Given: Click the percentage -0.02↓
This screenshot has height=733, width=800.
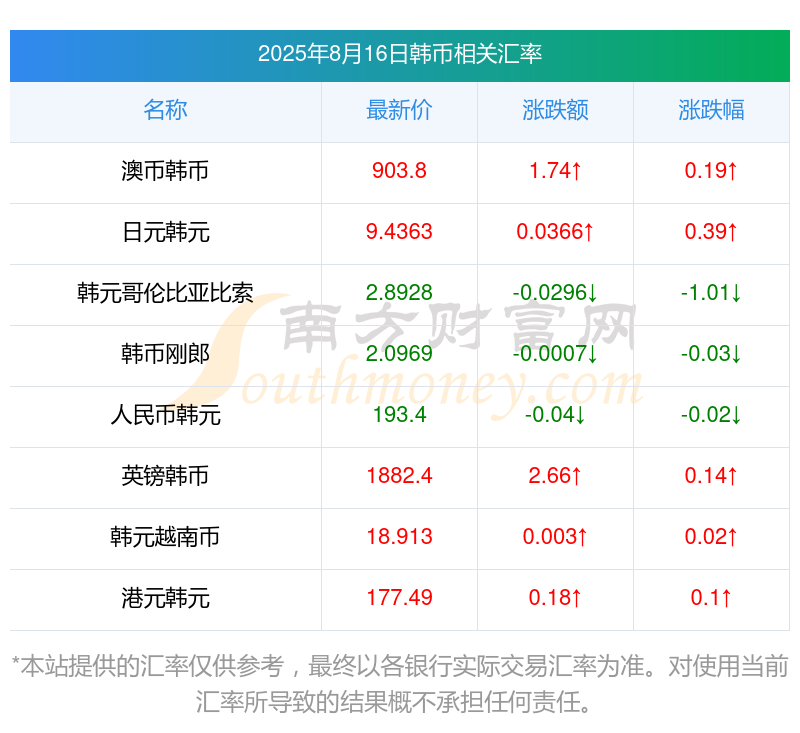Looking at the screenshot, I should [711, 415].
